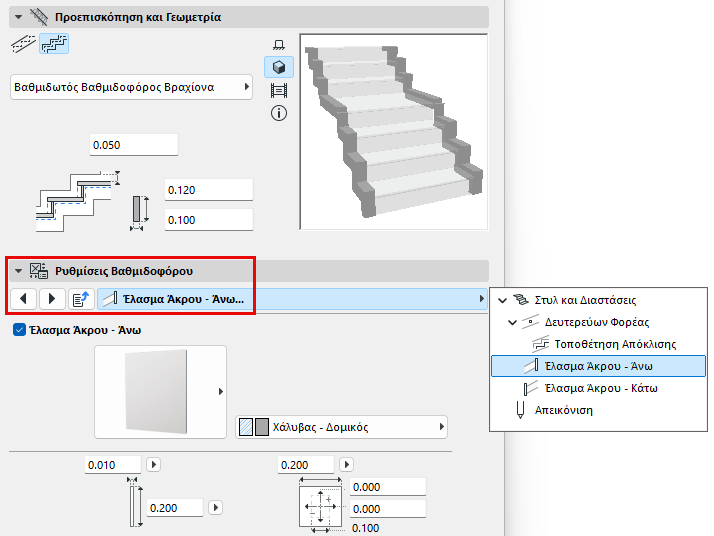Open the Έλασμα Άκρου - Άνω page selector

(292, 299)
